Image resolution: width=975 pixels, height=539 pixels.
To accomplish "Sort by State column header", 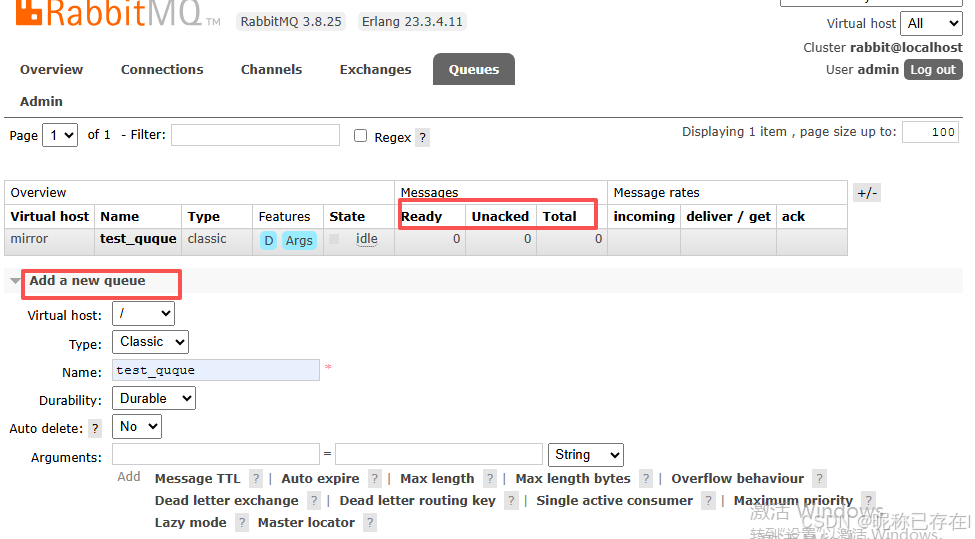I will (347, 216).
